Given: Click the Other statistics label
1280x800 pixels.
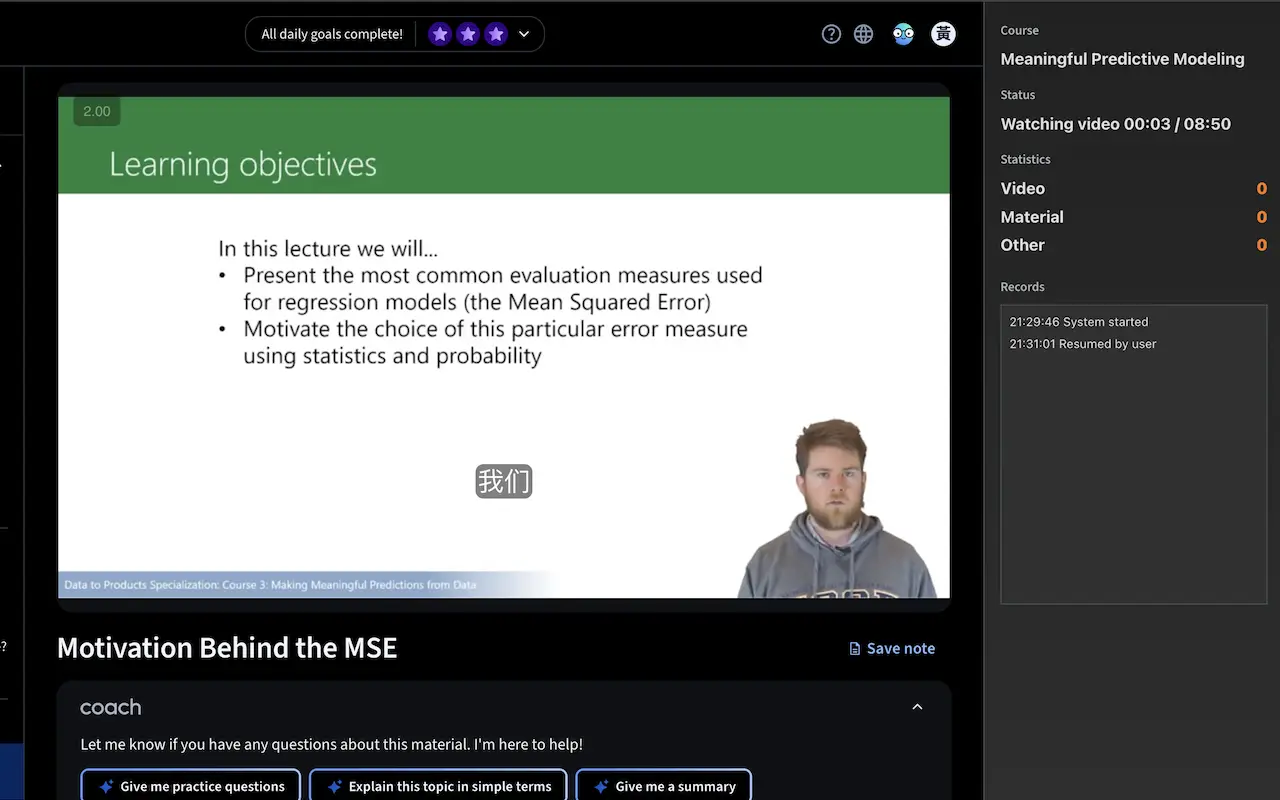Looking at the screenshot, I should (x=1023, y=245).
